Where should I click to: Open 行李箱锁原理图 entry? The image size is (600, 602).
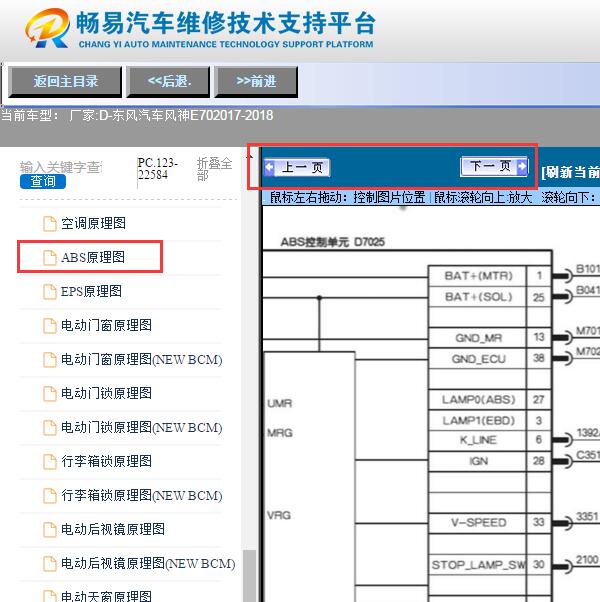pyautogui.click(x=106, y=461)
